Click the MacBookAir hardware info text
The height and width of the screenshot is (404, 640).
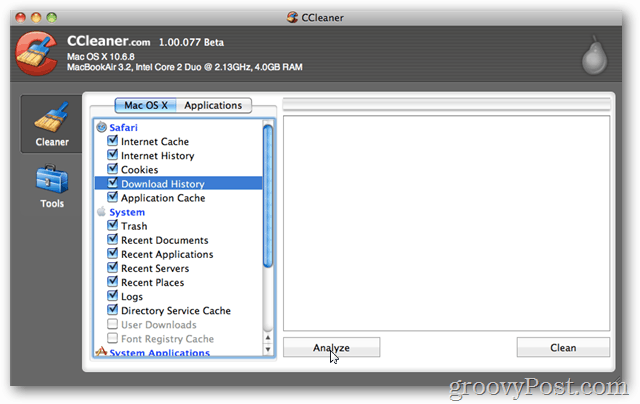point(184,67)
